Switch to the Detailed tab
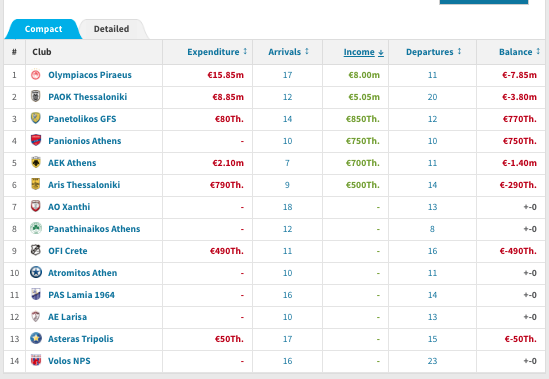The height and width of the screenshot is (379, 549). pyautogui.click(x=111, y=29)
